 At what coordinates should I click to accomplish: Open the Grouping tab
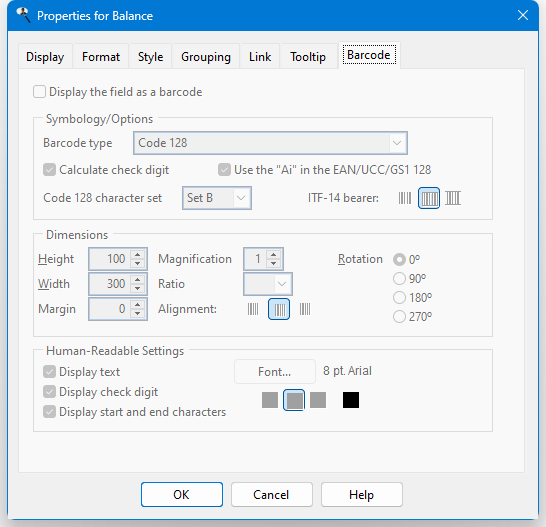click(206, 57)
